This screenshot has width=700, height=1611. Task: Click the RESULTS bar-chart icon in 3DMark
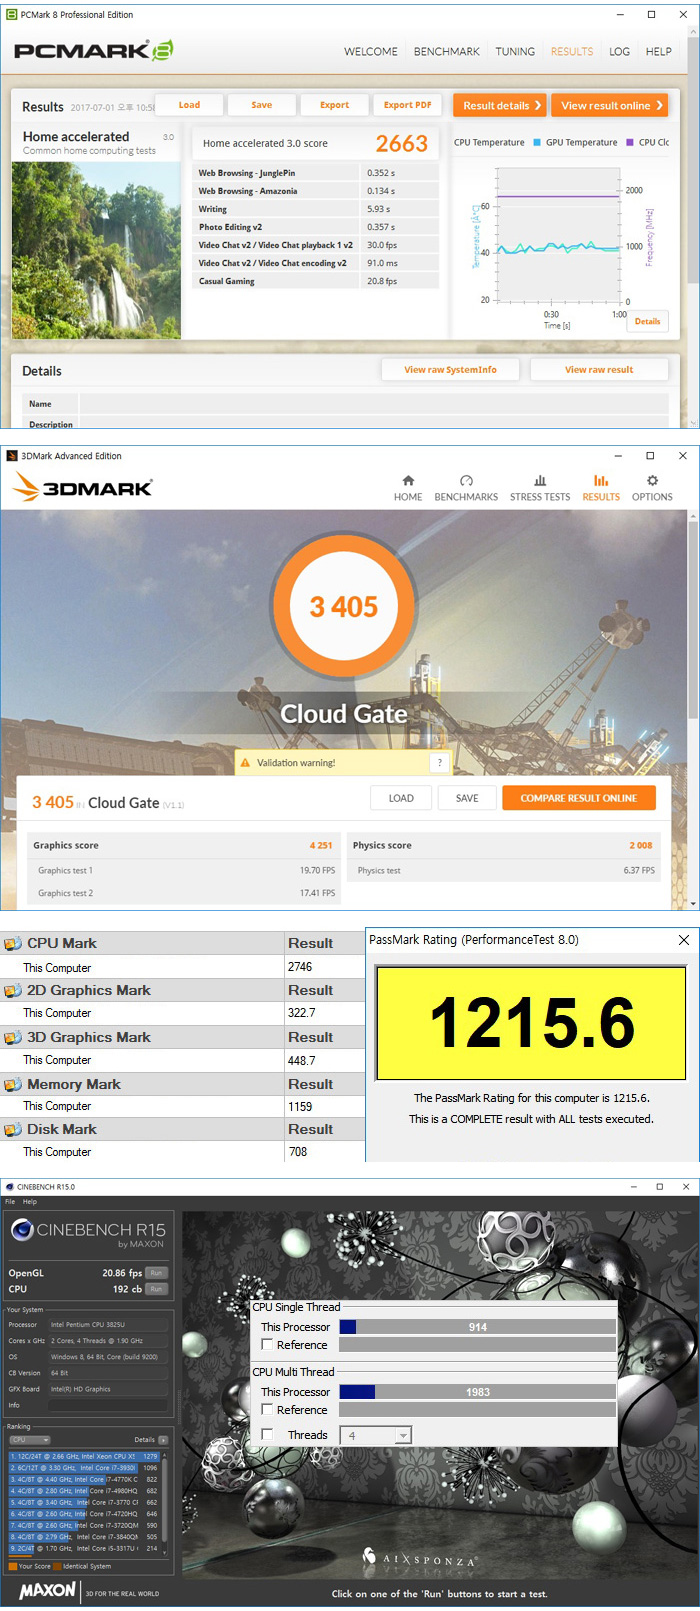tap(601, 481)
